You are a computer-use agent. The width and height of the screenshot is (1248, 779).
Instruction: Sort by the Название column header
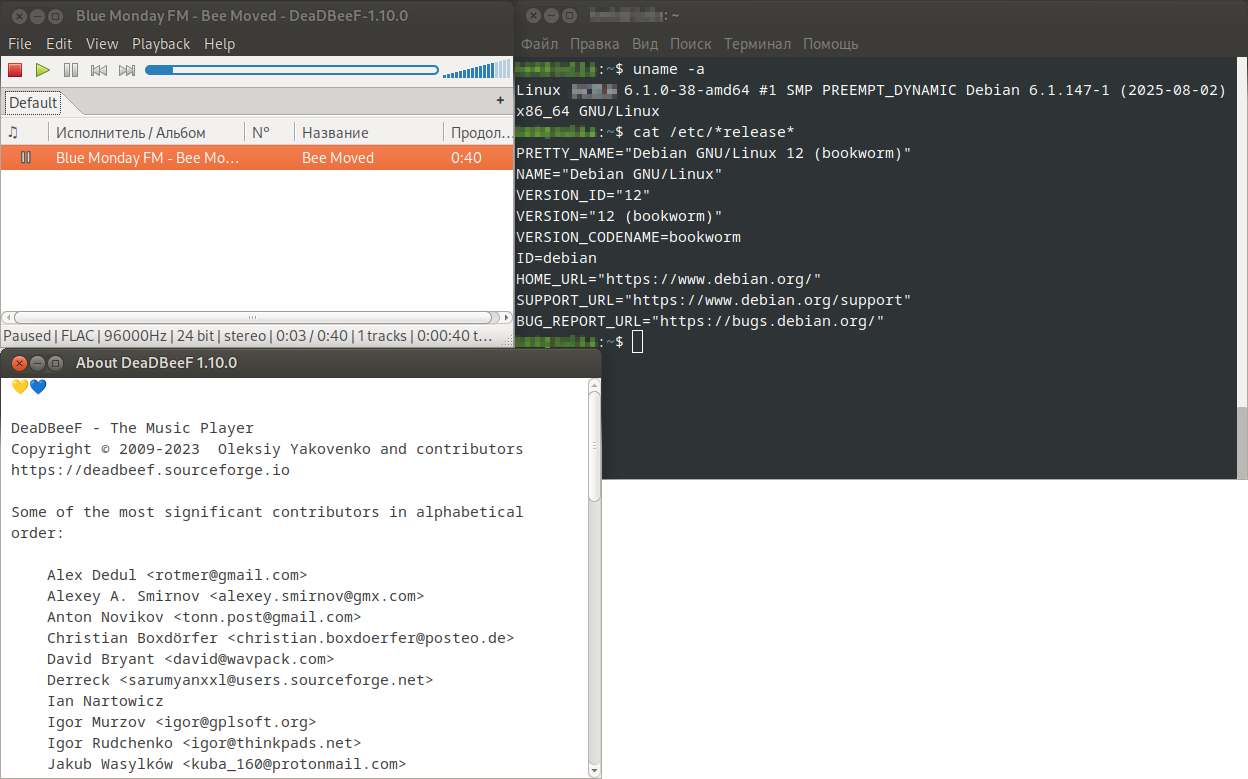point(369,132)
